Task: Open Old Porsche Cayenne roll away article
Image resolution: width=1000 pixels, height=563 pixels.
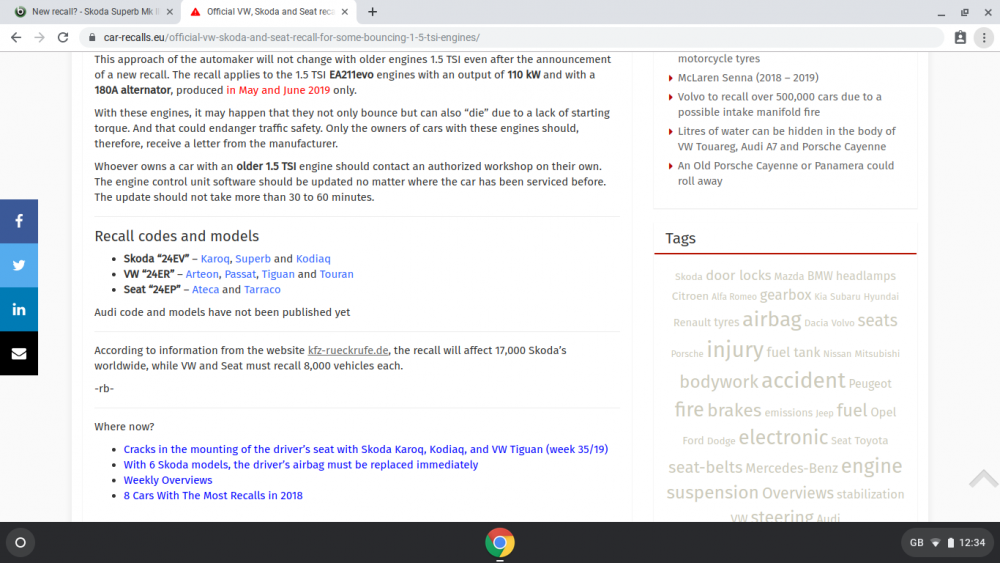Action: click(786, 173)
